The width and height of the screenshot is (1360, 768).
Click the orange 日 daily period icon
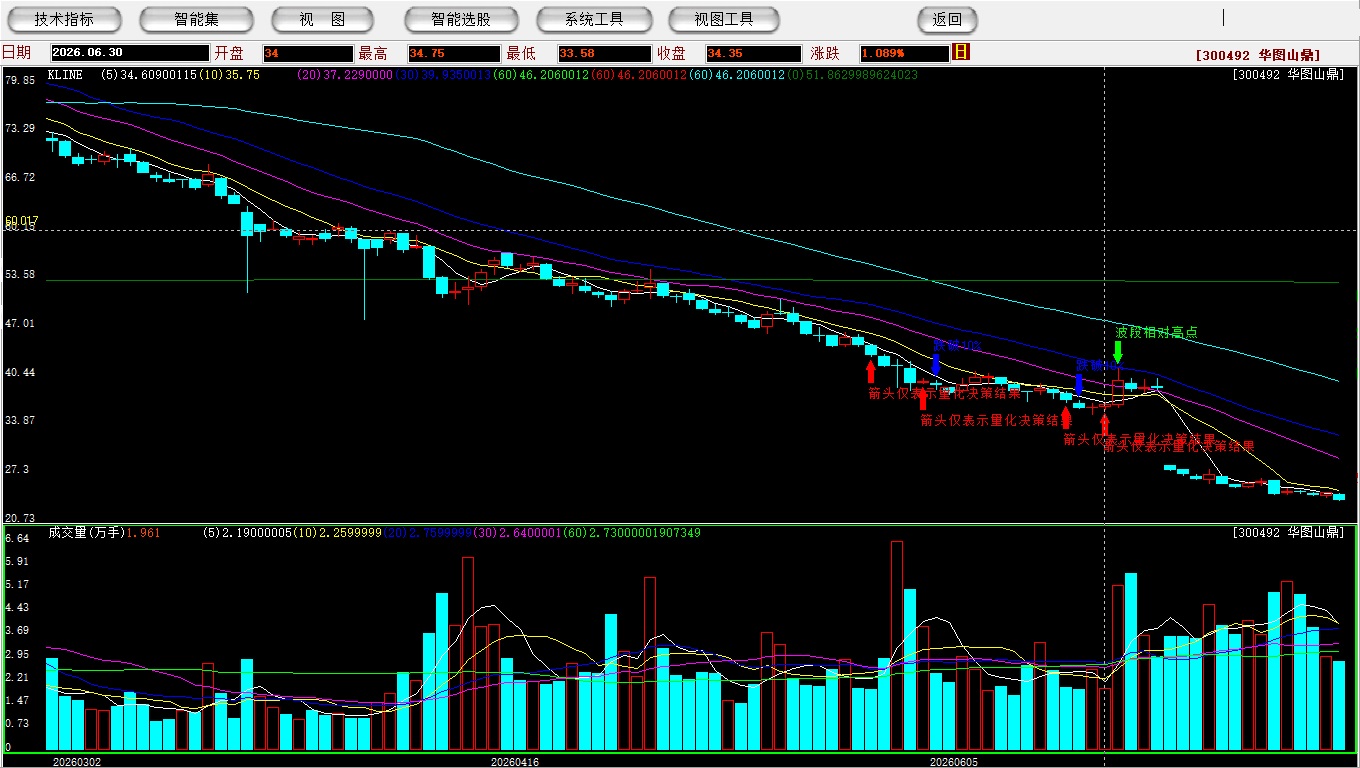[x=961, y=52]
